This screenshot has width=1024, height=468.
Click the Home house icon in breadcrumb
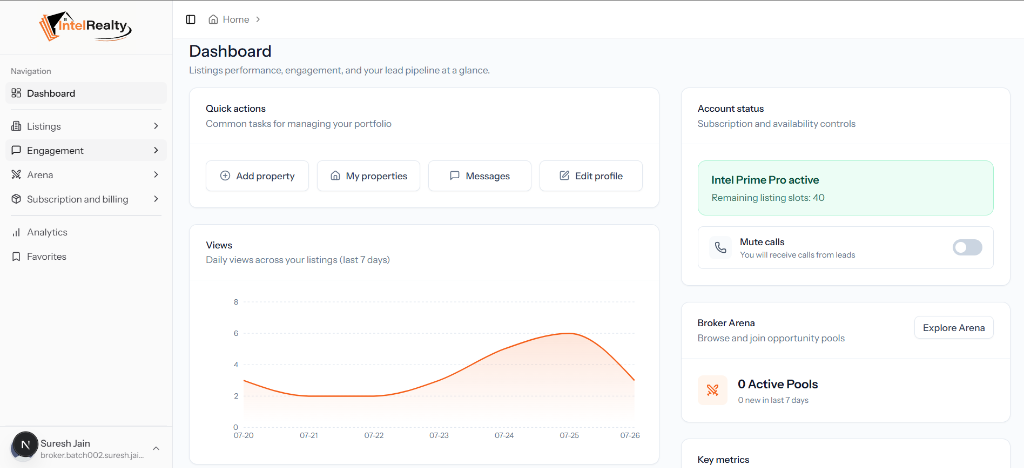point(213,20)
